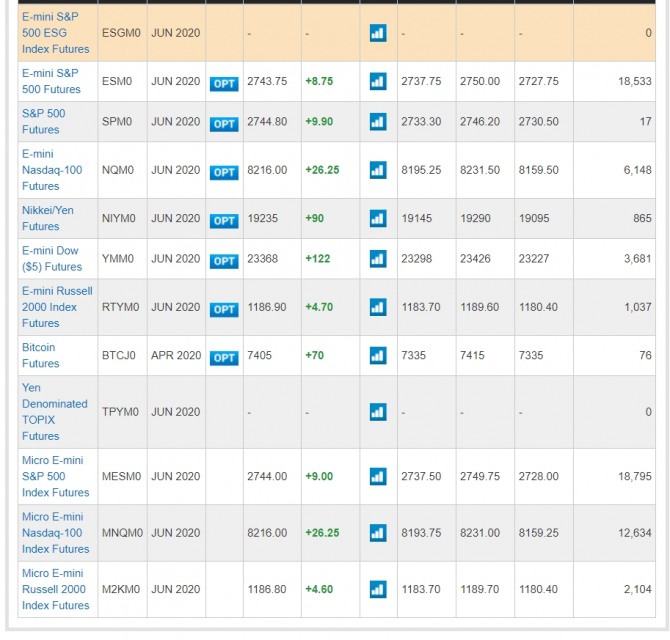The image size is (670, 640).
Task: Open chart icon for Micro E-mini Nasdaq-100 MNQM0
Action: click(x=377, y=533)
